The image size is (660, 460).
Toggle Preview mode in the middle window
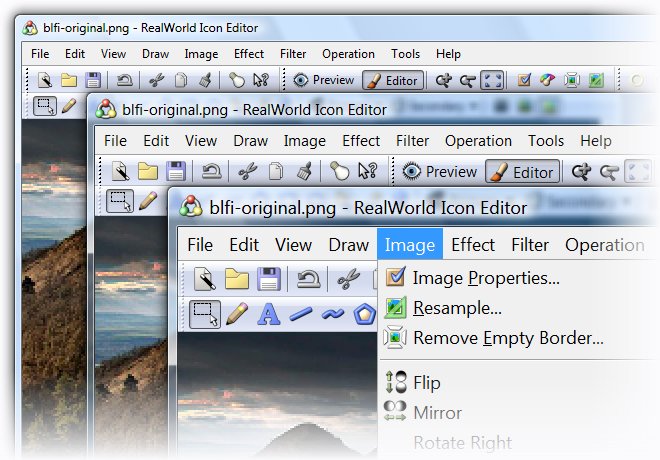coord(439,172)
